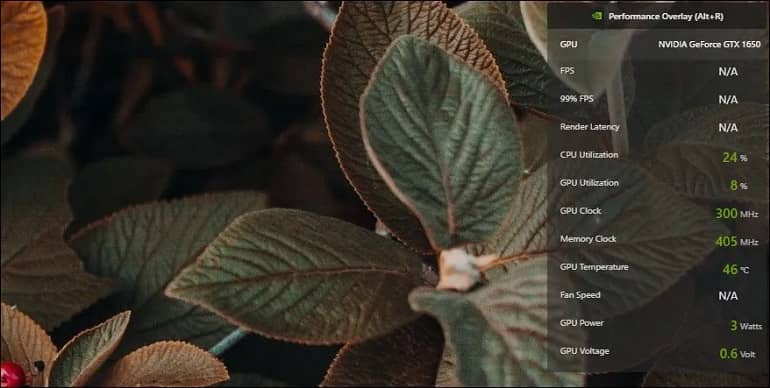This screenshot has height=388, width=770.
Task: Select the Memory Clock label
Action: (588, 239)
